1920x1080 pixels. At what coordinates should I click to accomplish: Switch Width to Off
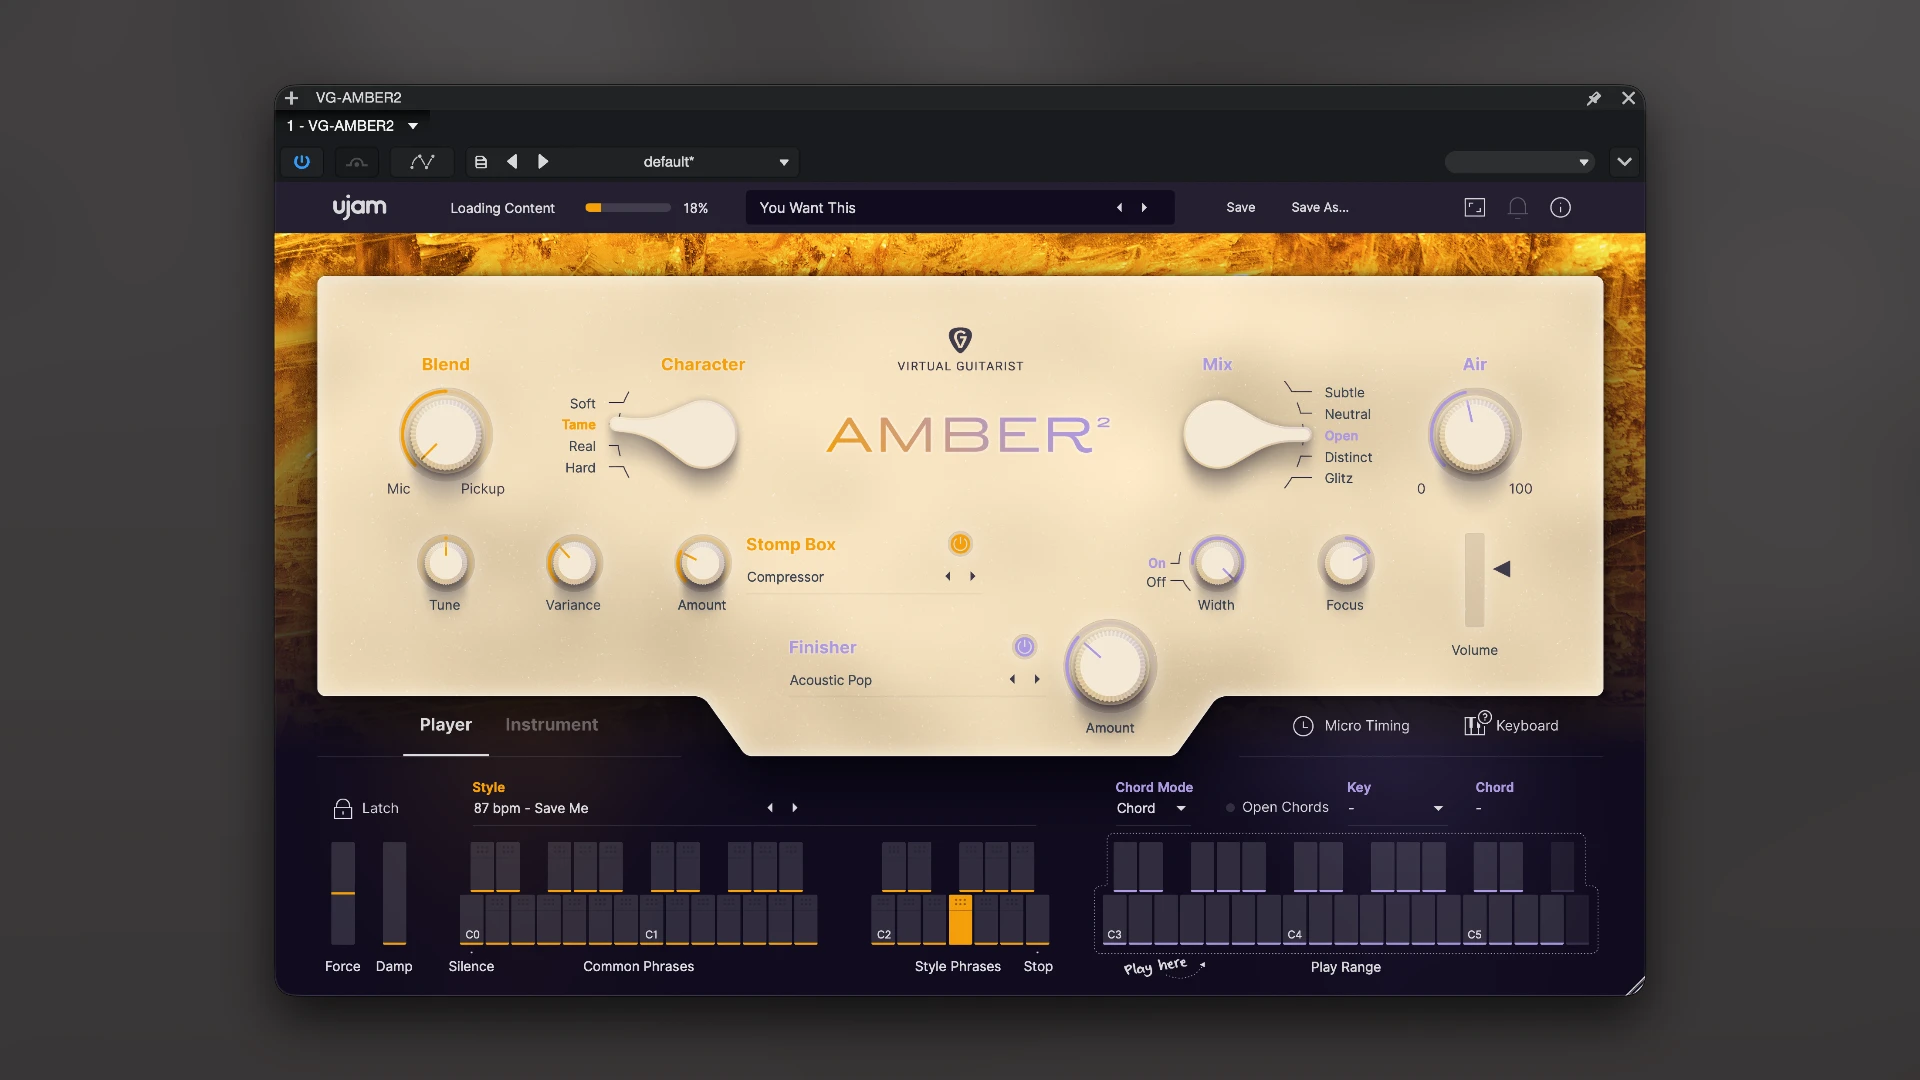[1156, 582]
